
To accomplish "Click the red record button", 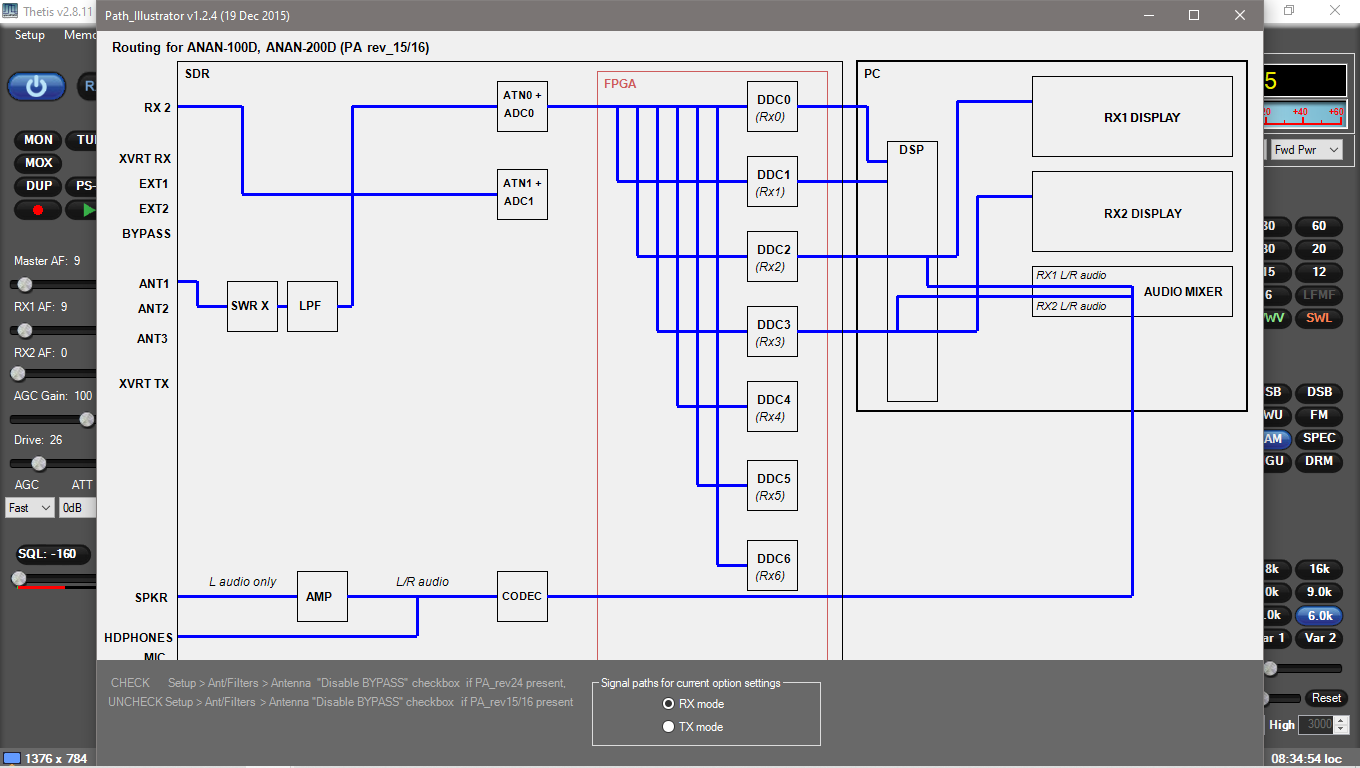I will pos(38,210).
